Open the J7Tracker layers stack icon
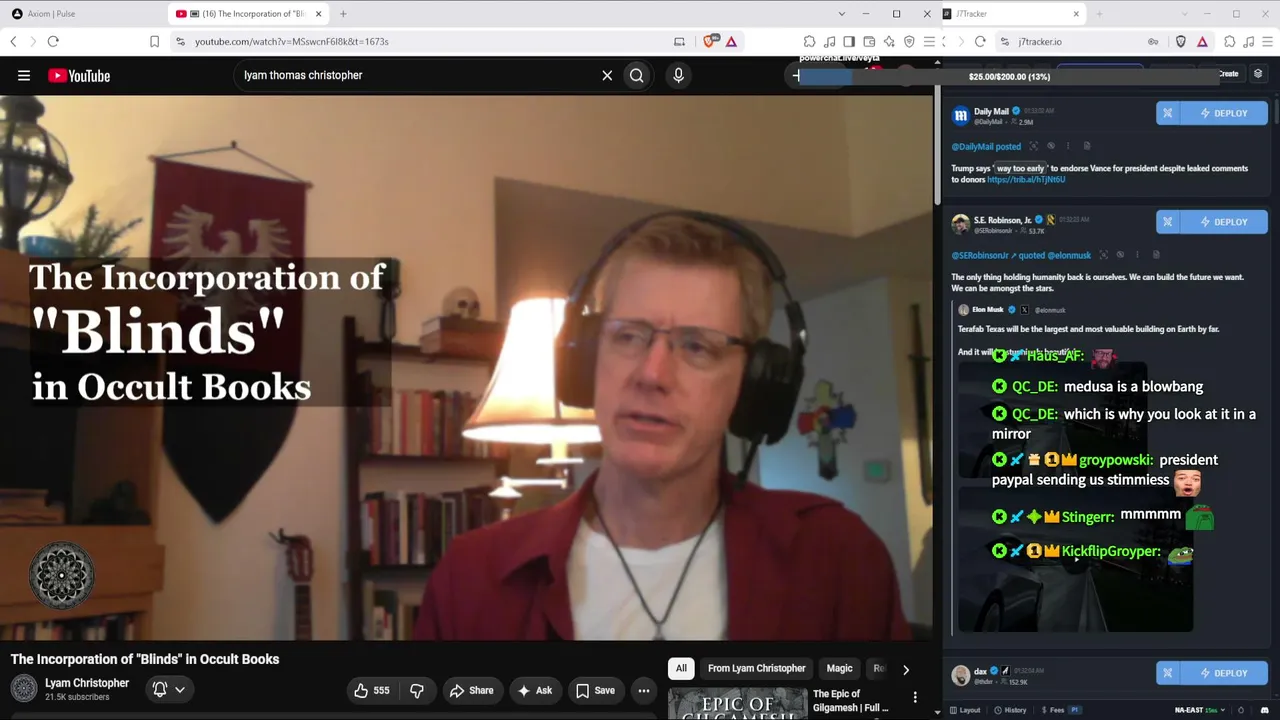The image size is (1280, 720). point(1258,74)
